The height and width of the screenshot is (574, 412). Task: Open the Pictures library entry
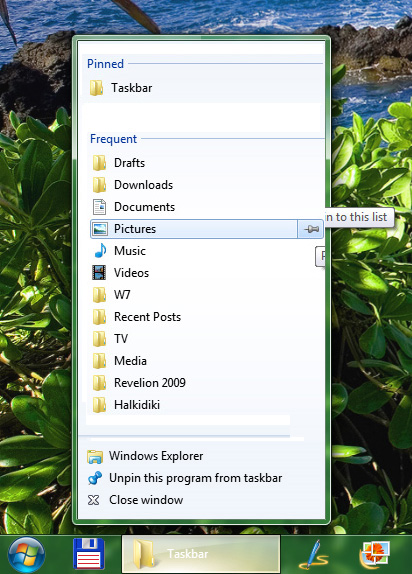(x=194, y=229)
